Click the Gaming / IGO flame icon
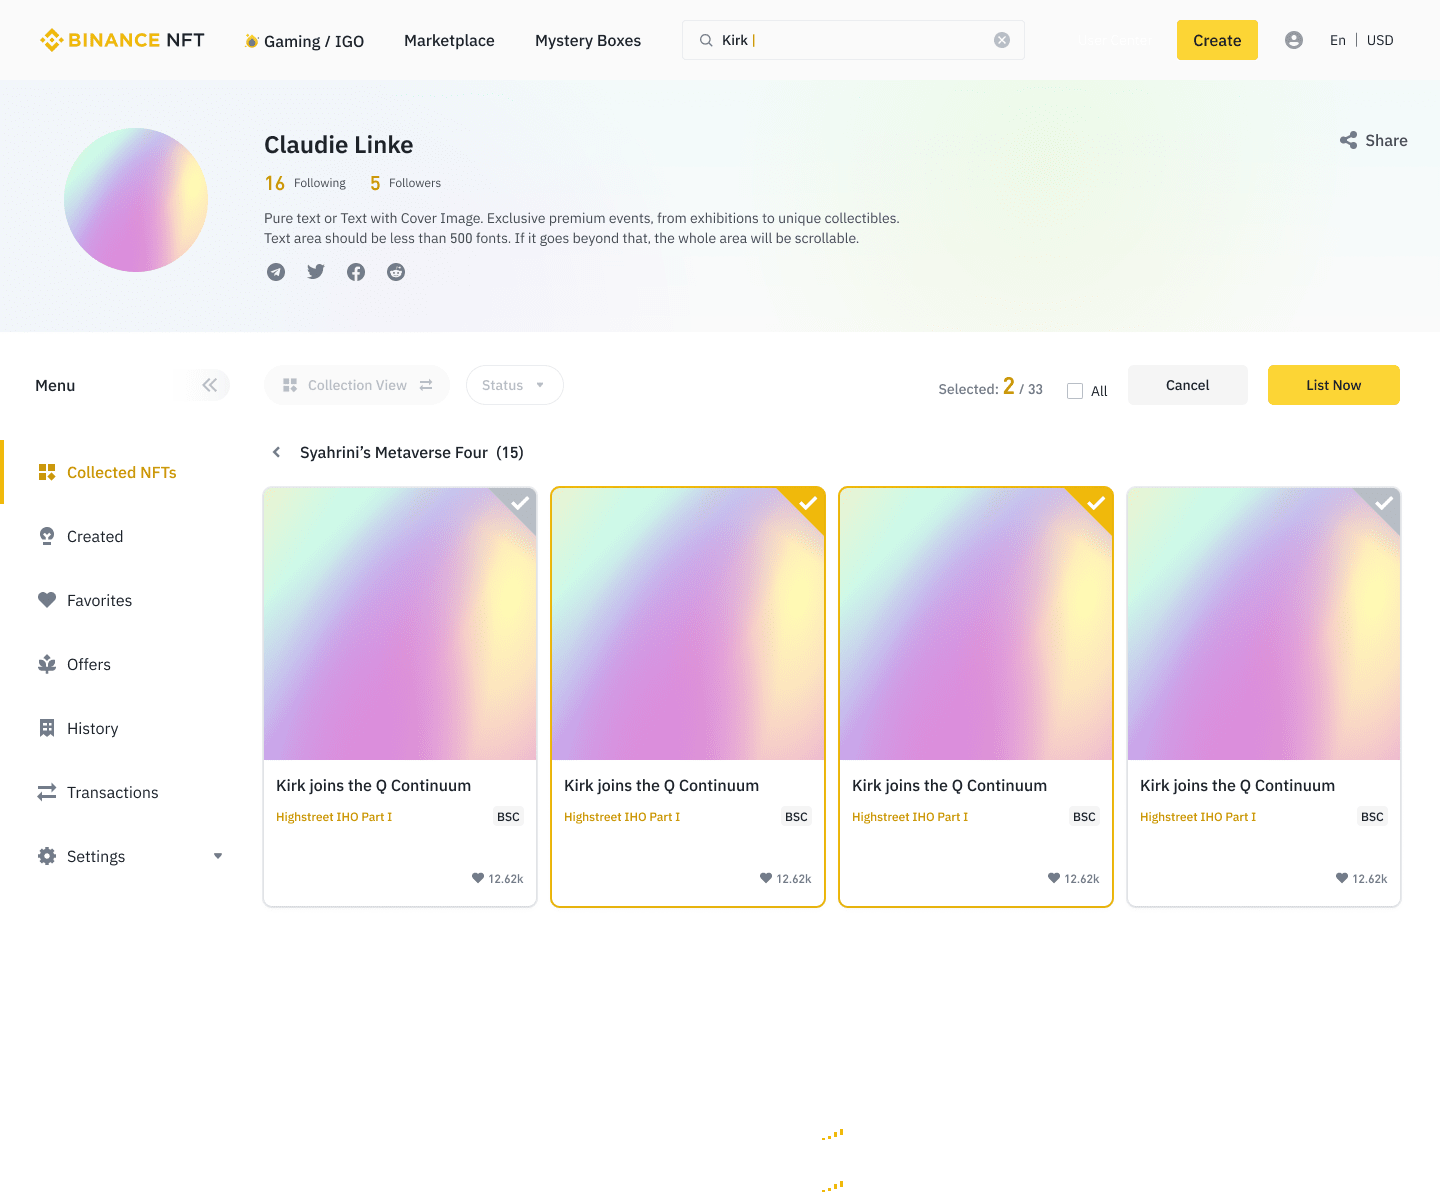The height and width of the screenshot is (1200, 1440). click(252, 41)
